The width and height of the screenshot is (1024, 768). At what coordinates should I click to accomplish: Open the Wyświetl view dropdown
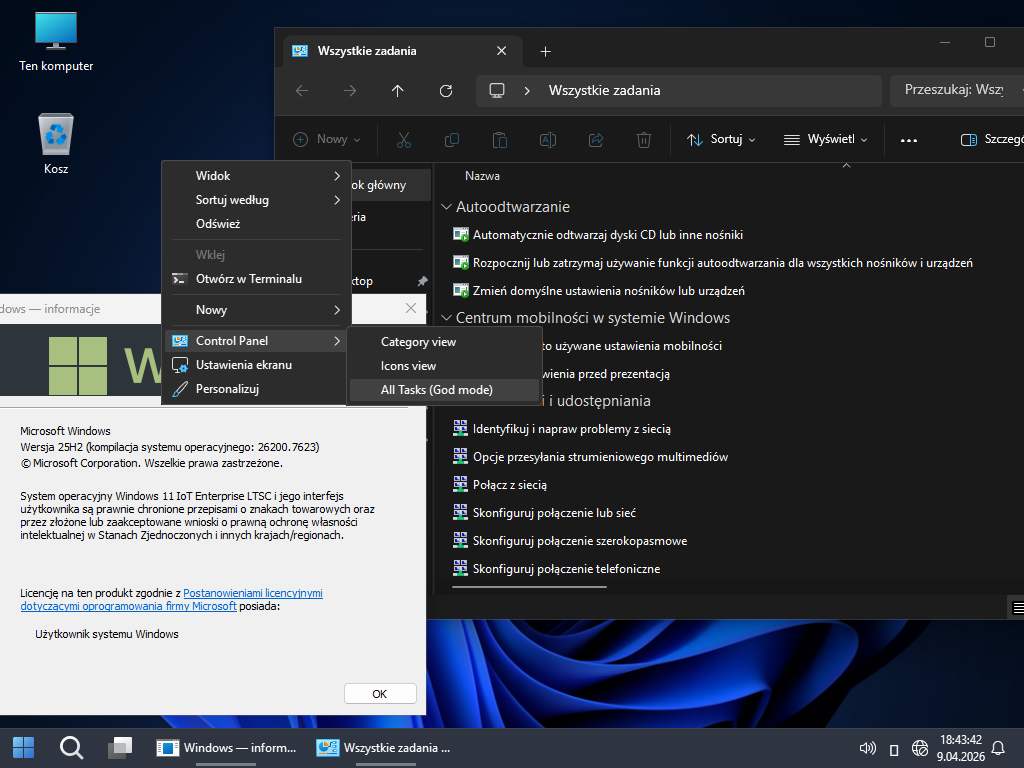[x=824, y=140]
